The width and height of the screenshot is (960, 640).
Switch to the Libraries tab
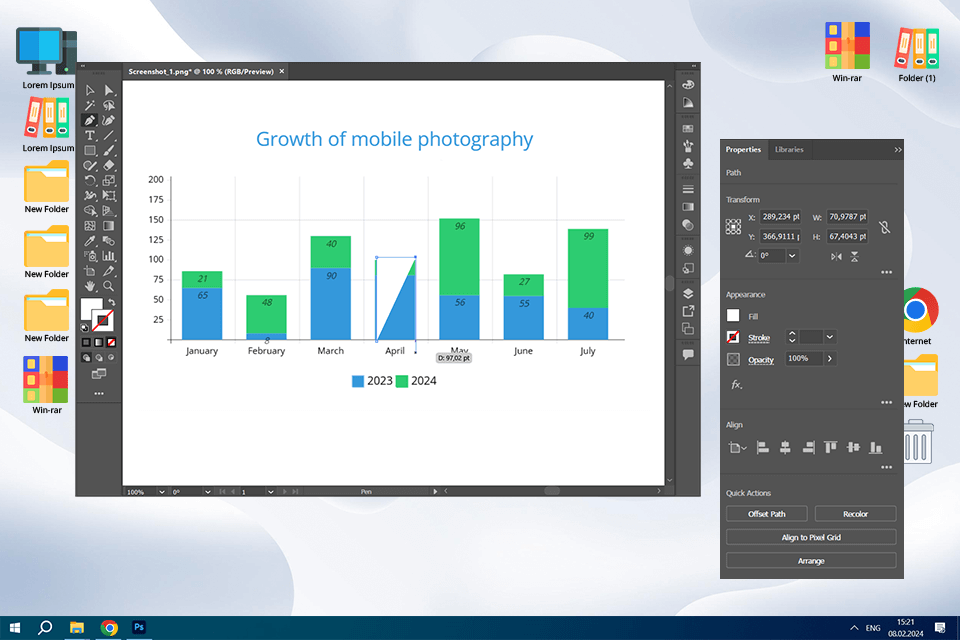789,149
